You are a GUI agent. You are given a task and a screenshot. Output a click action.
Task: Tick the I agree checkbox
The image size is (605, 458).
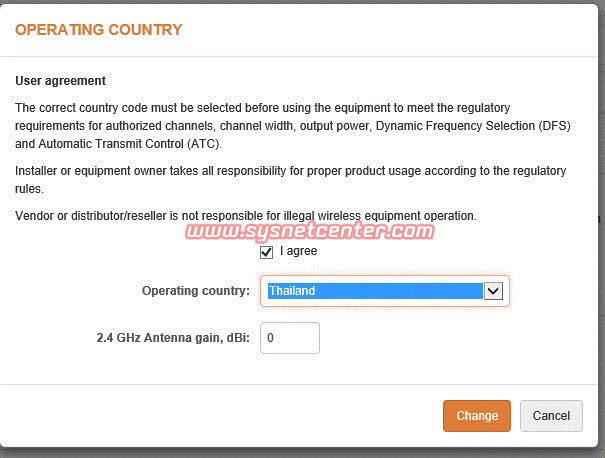(x=267, y=252)
